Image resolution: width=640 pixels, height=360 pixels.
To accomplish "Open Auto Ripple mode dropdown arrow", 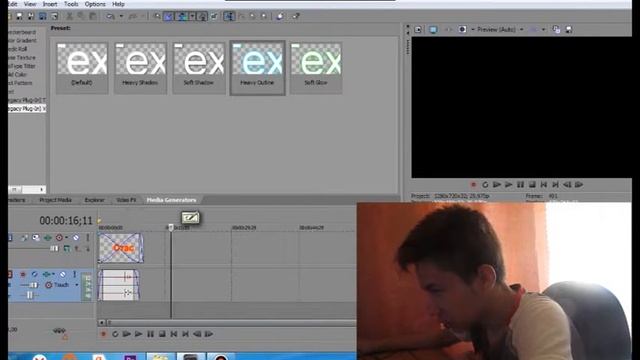I will click(x=192, y=16).
